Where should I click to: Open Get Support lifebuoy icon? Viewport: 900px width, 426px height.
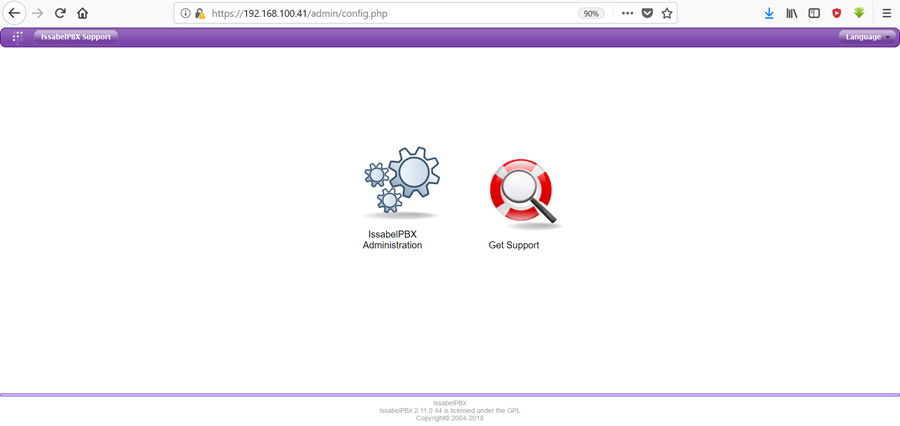click(x=525, y=193)
